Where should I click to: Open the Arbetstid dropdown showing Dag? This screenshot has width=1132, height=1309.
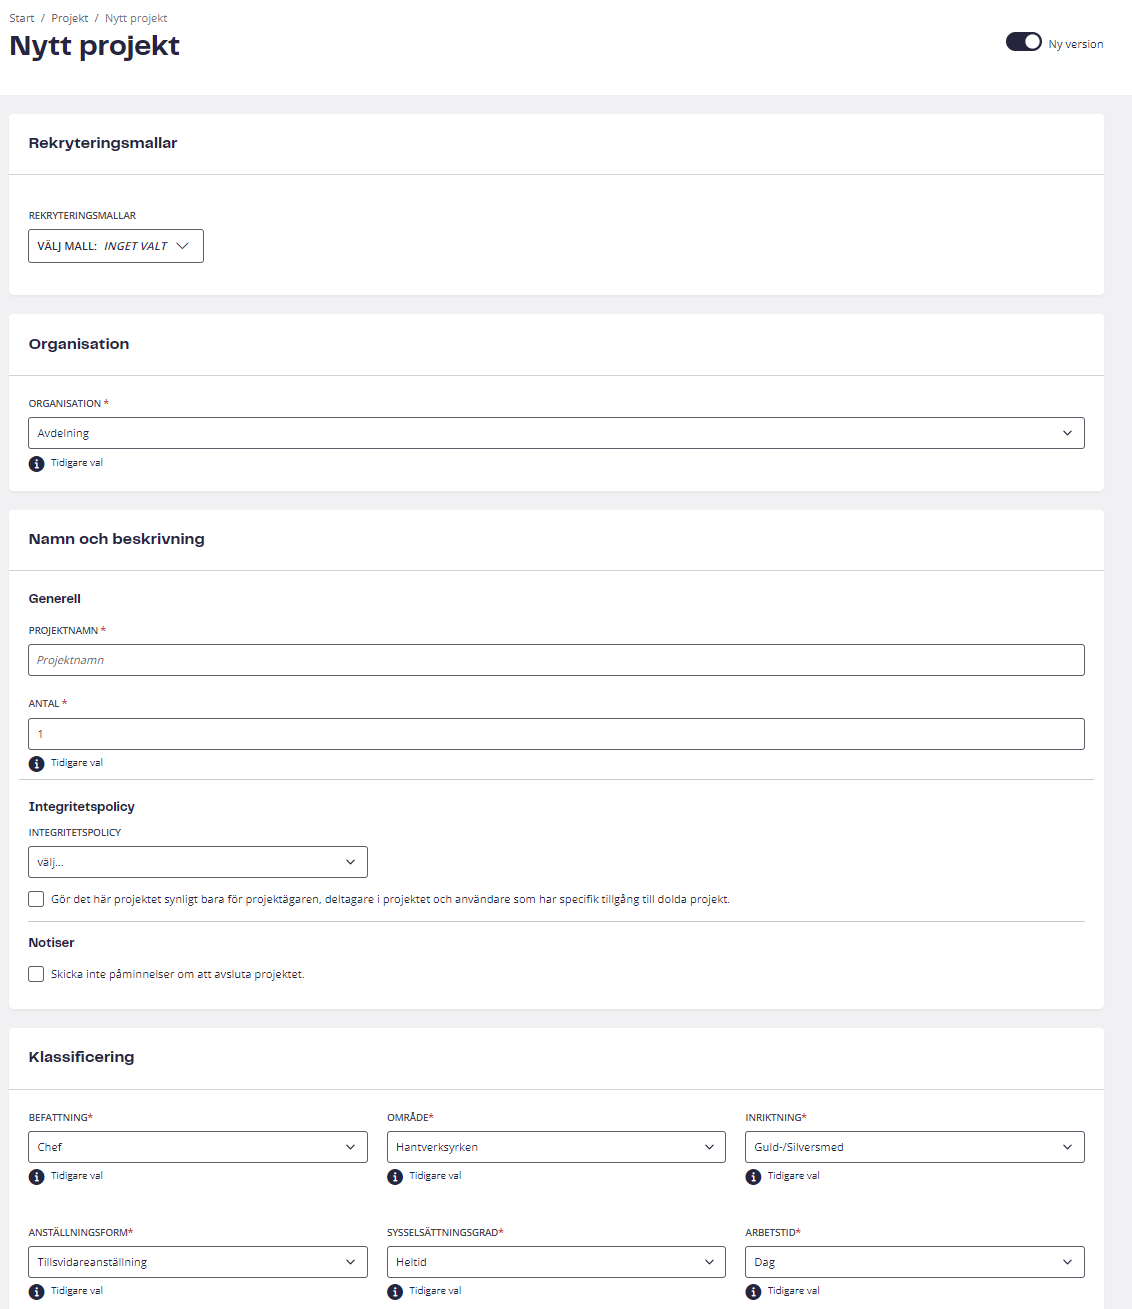[x=915, y=1262]
